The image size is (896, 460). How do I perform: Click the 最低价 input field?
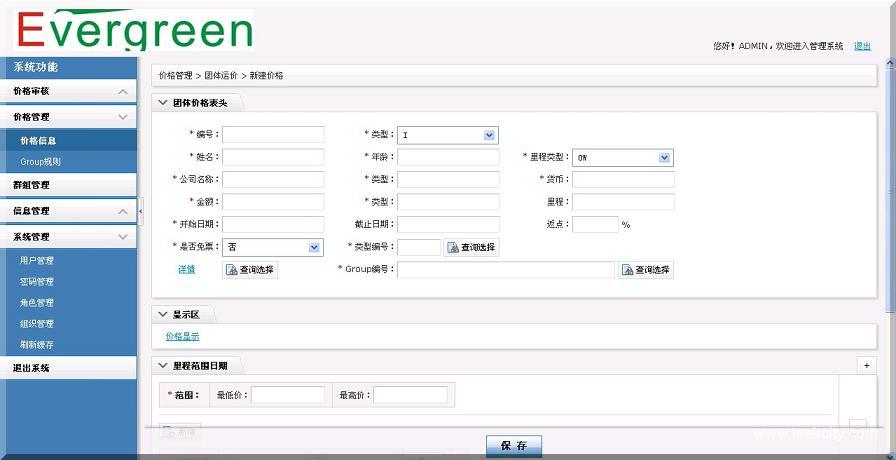coord(288,395)
